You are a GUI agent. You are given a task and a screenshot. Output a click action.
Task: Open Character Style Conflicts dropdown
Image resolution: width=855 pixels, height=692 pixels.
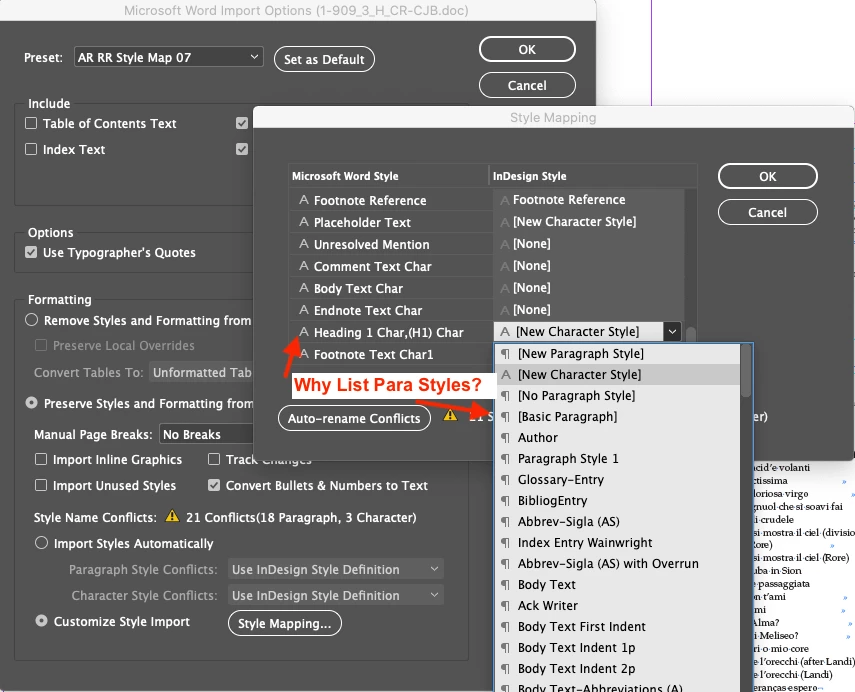pos(335,595)
